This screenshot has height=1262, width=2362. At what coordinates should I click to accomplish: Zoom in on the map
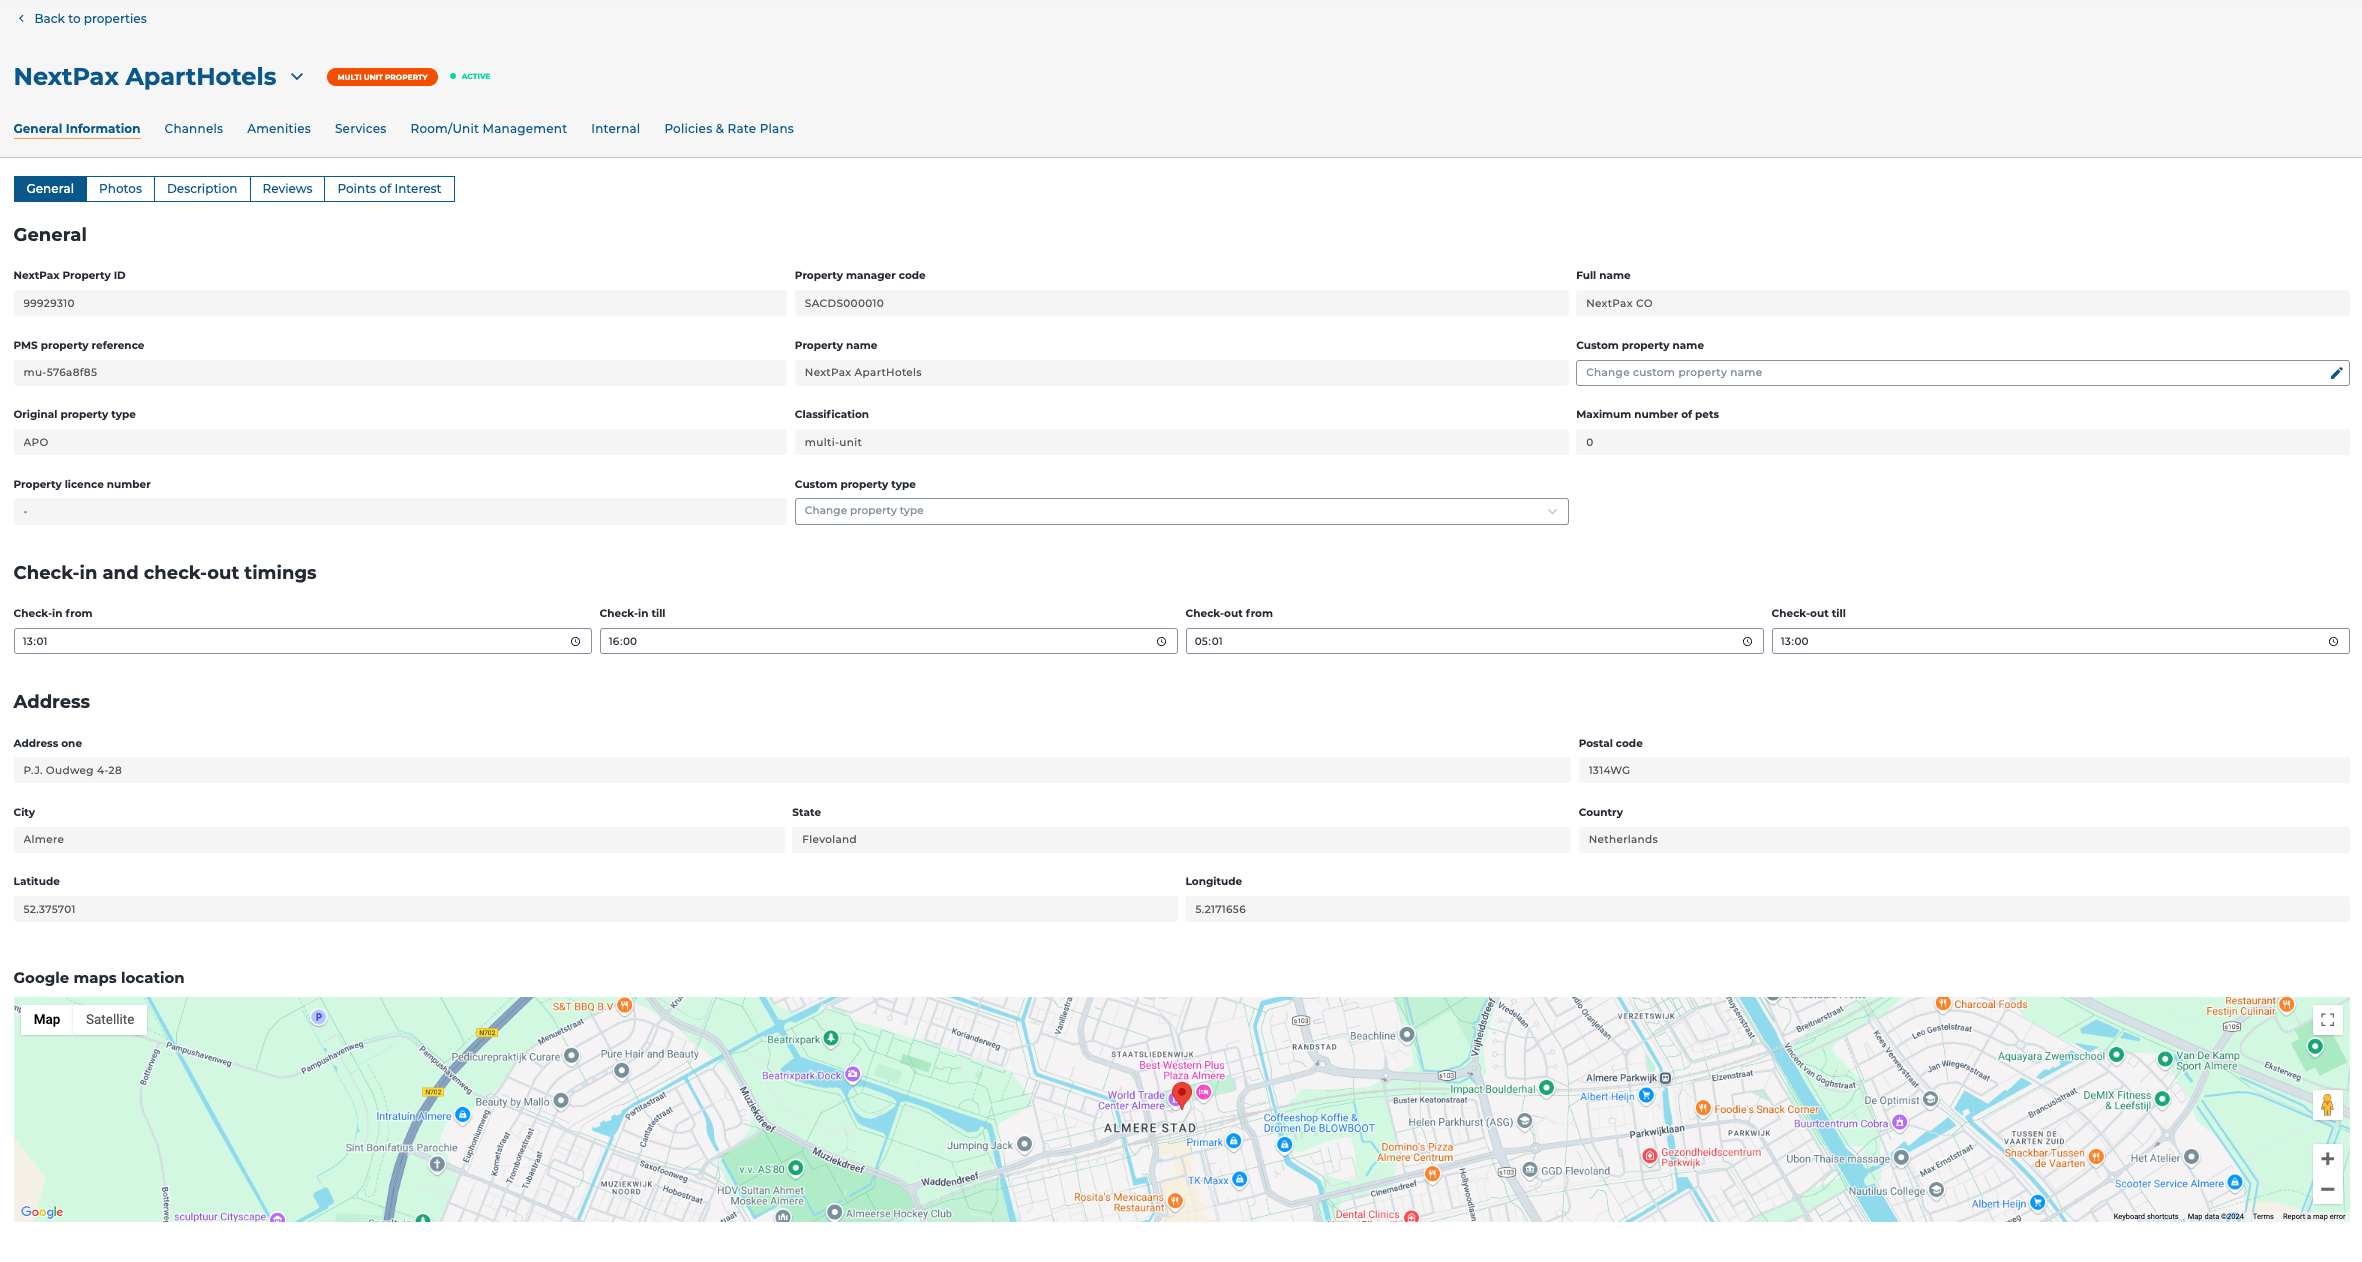coord(2327,1159)
